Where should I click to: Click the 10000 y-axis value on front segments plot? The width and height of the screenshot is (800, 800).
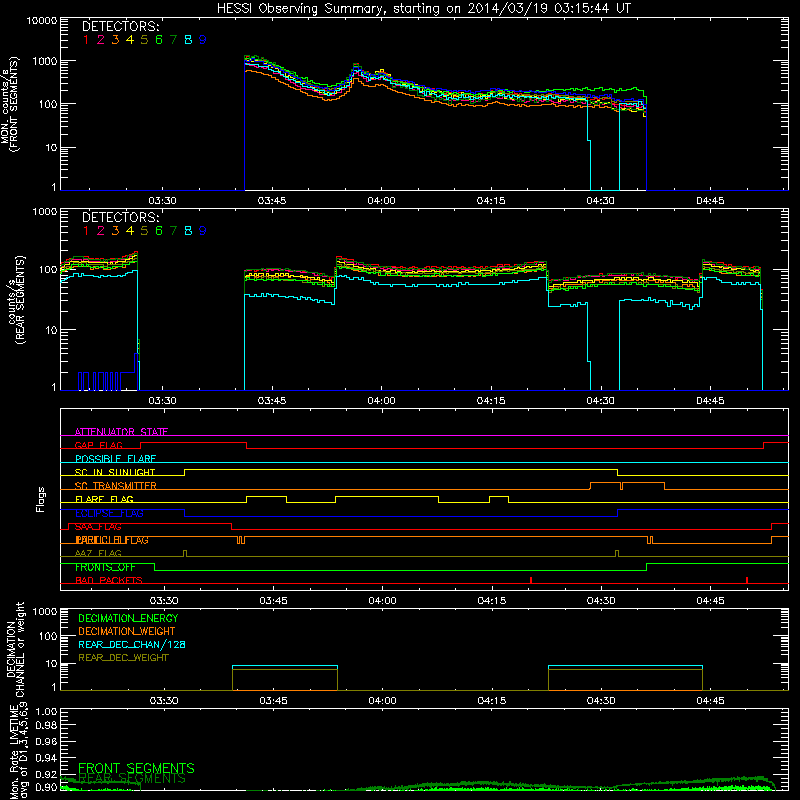click(42, 21)
